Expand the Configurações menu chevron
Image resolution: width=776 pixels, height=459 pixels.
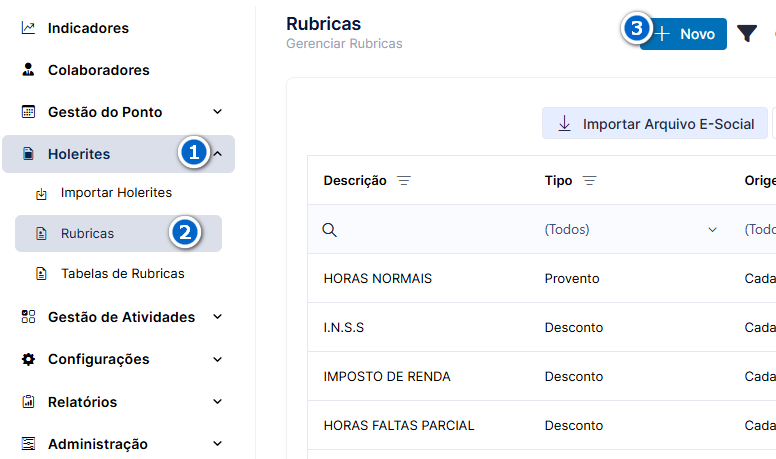pyautogui.click(x=217, y=359)
